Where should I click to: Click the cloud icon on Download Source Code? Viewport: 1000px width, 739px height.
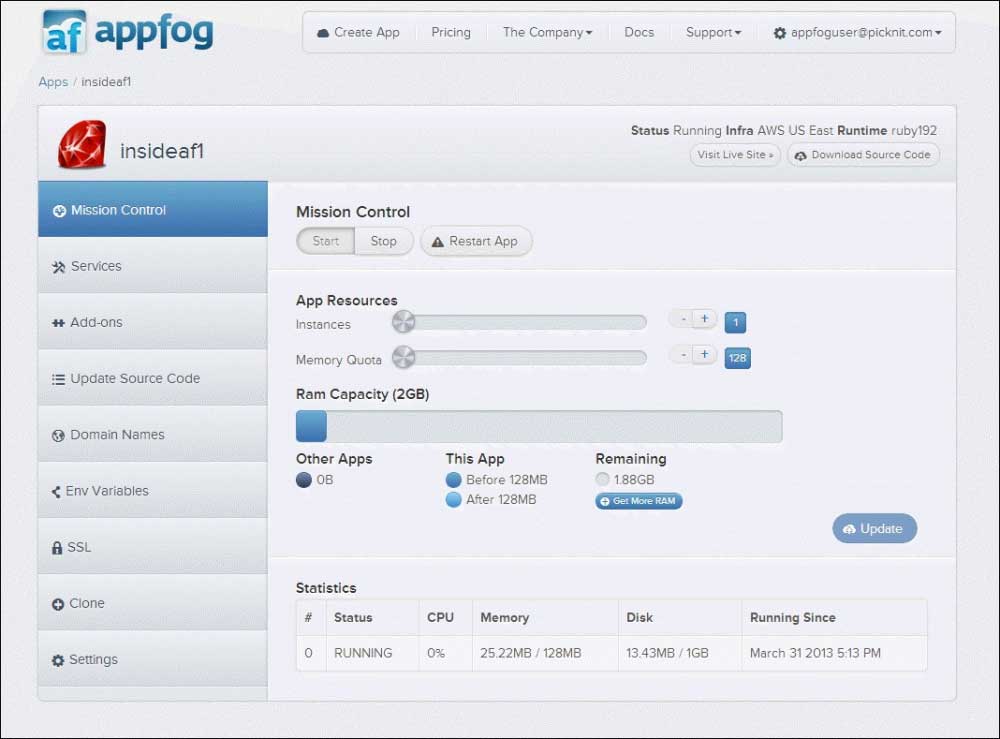click(x=800, y=156)
